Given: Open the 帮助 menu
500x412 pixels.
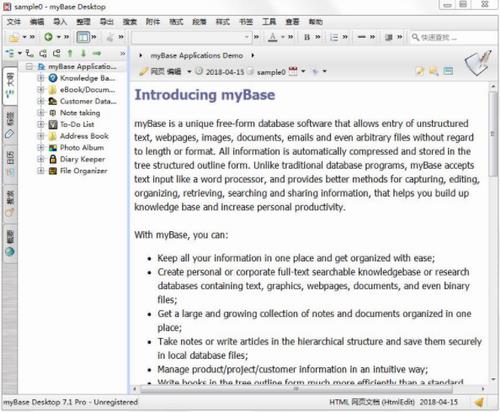Looking at the screenshot, I should [x=316, y=22].
